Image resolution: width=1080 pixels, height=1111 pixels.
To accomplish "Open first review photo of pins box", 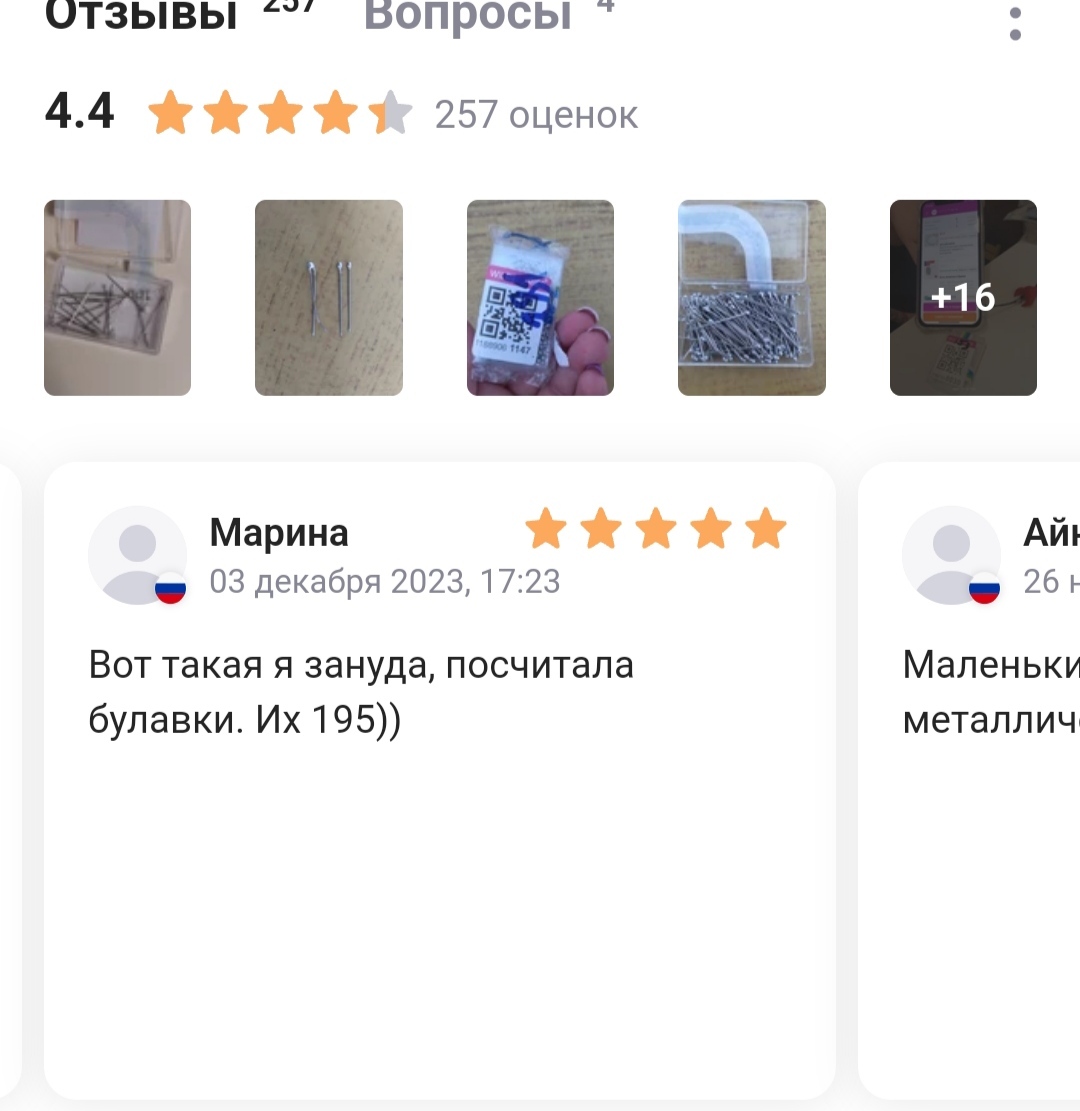I will [118, 298].
